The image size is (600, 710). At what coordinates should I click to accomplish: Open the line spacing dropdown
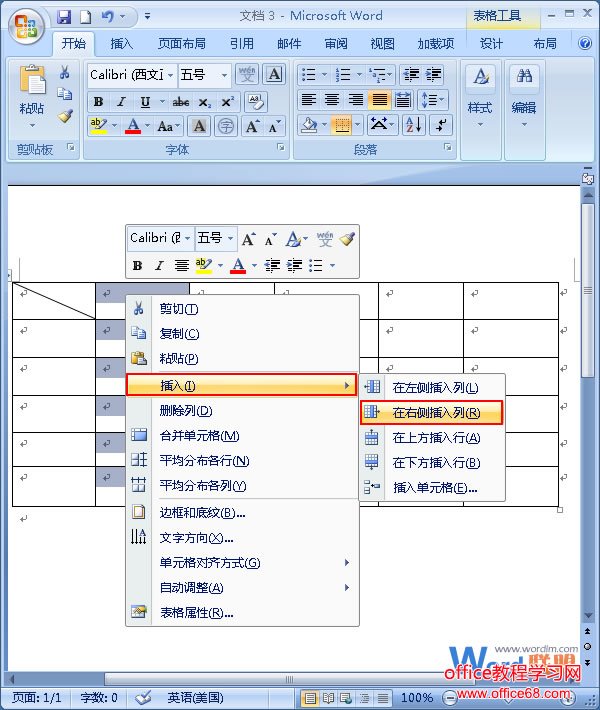(433, 100)
